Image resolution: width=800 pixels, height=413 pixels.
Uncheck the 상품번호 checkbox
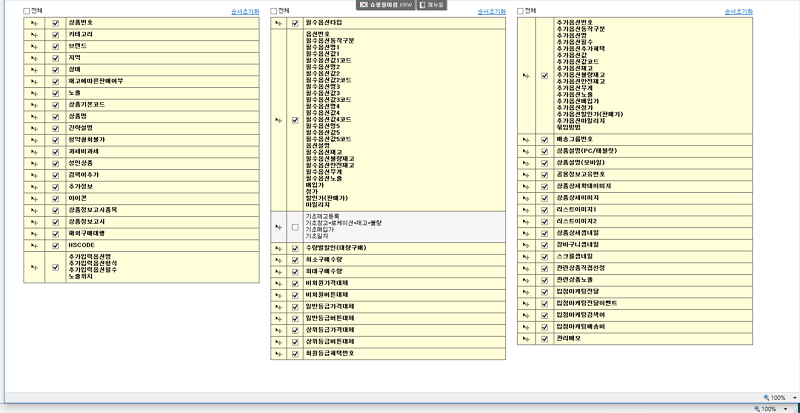[x=55, y=20]
